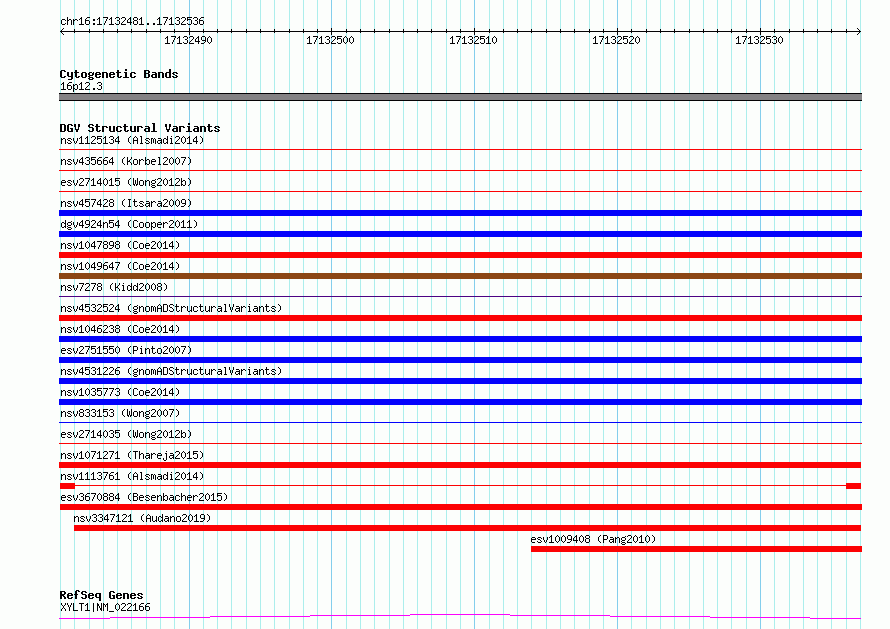Image resolution: width=890 pixels, height=629 pixels.
Task: Click the blue esv2751550 variant bar
Action: (460, 360)
